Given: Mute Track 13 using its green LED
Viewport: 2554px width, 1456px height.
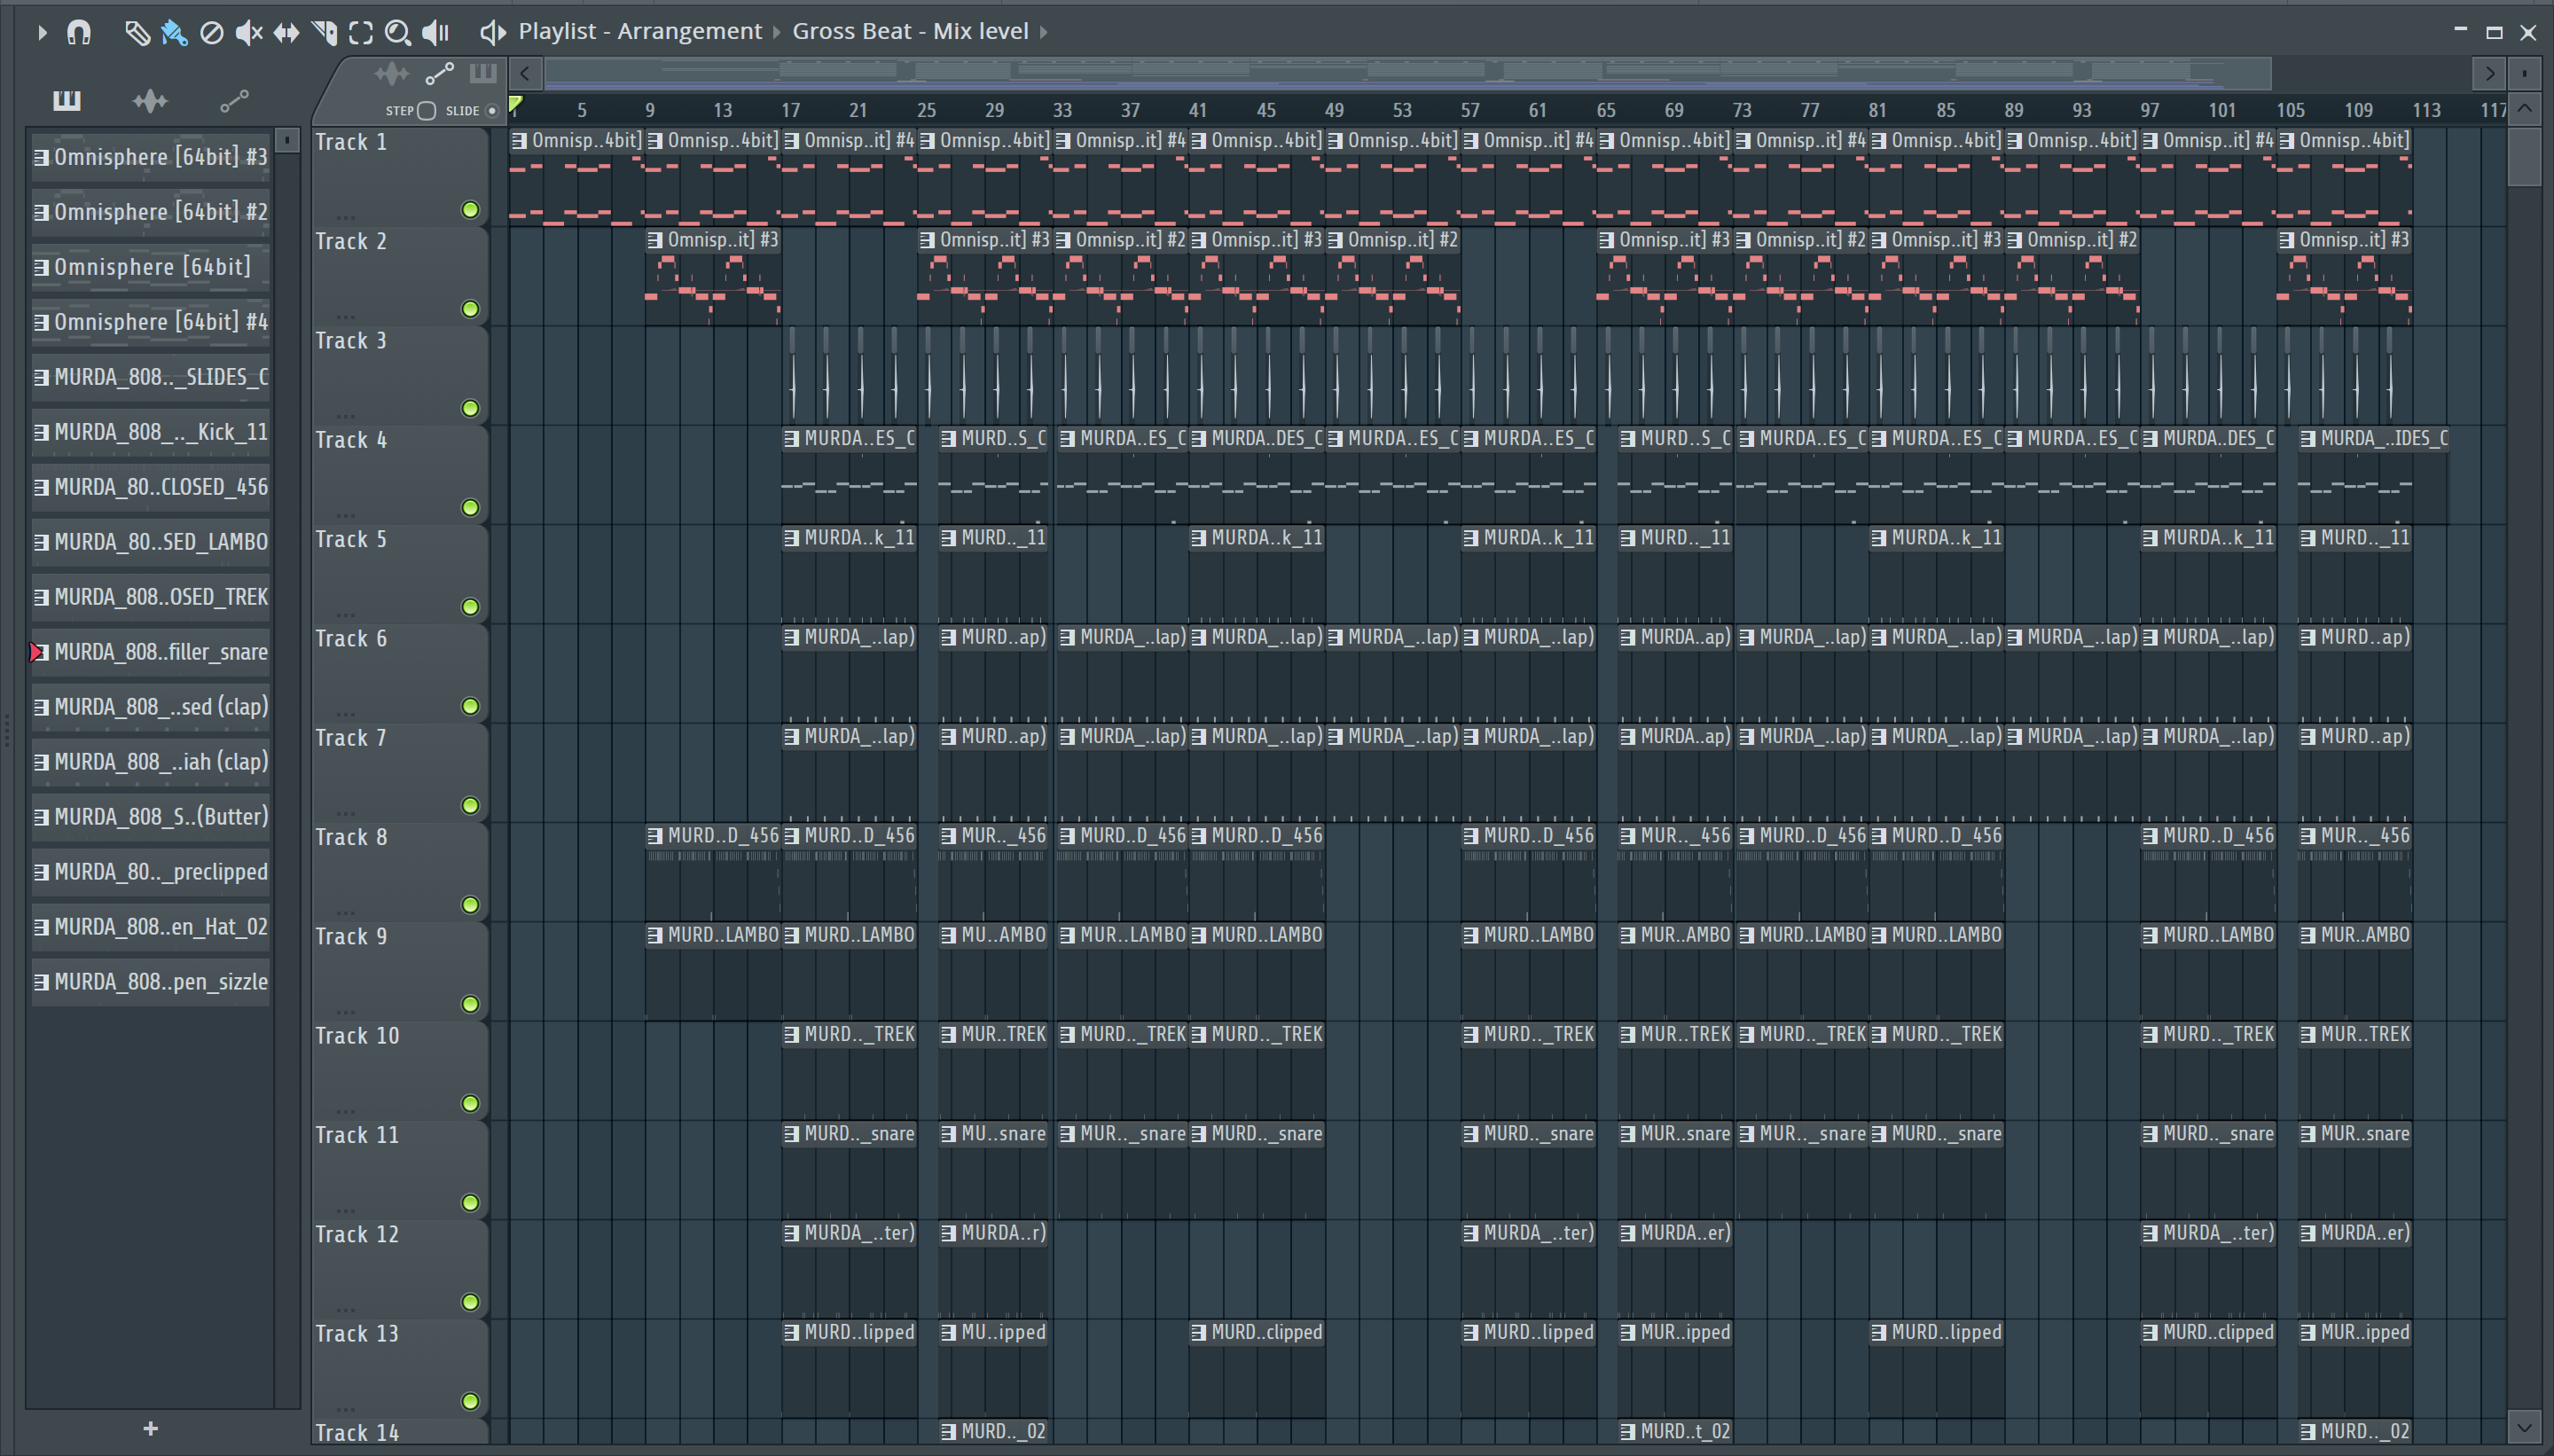Looking at the screenshot, I should 470,1401.
